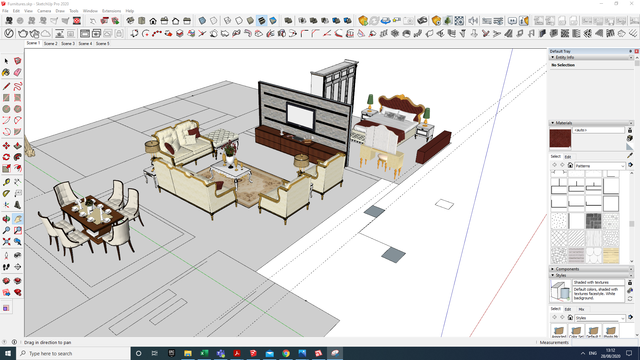Open the Patterns material library dropdown
This screenshot has height=360, width=640.
pyautogui.click(x=600, y=166)
